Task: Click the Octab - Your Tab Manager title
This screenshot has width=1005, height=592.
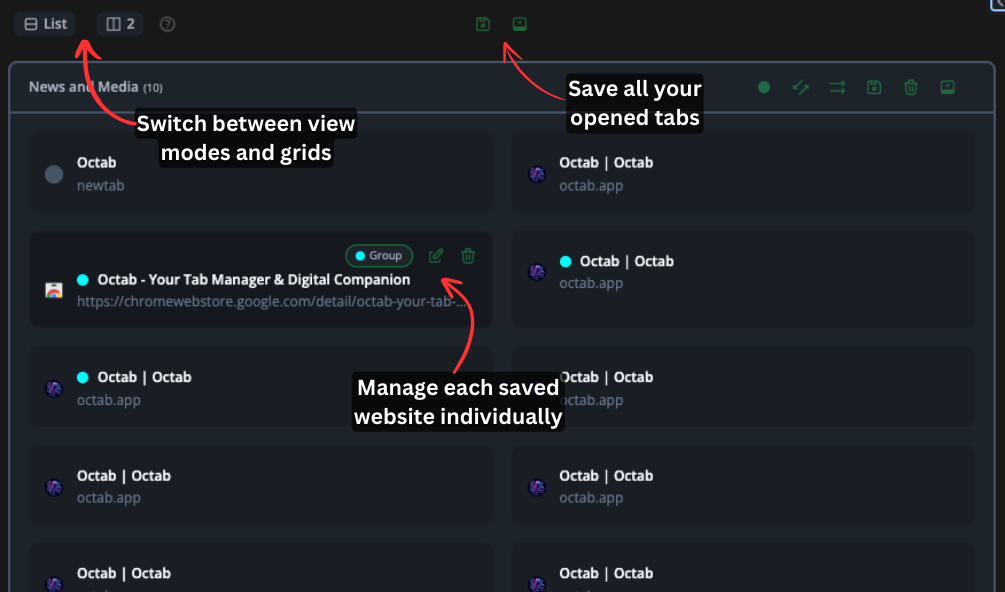Action: 254,280
